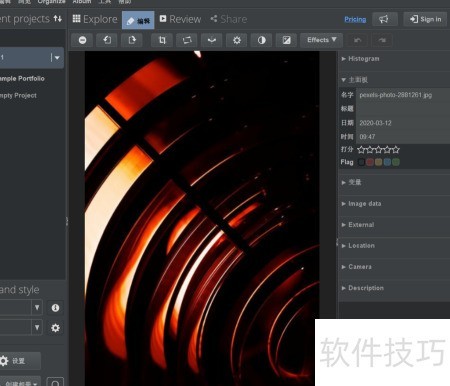Rate the photo three stars
450x386 pixels.
point(378,149)
